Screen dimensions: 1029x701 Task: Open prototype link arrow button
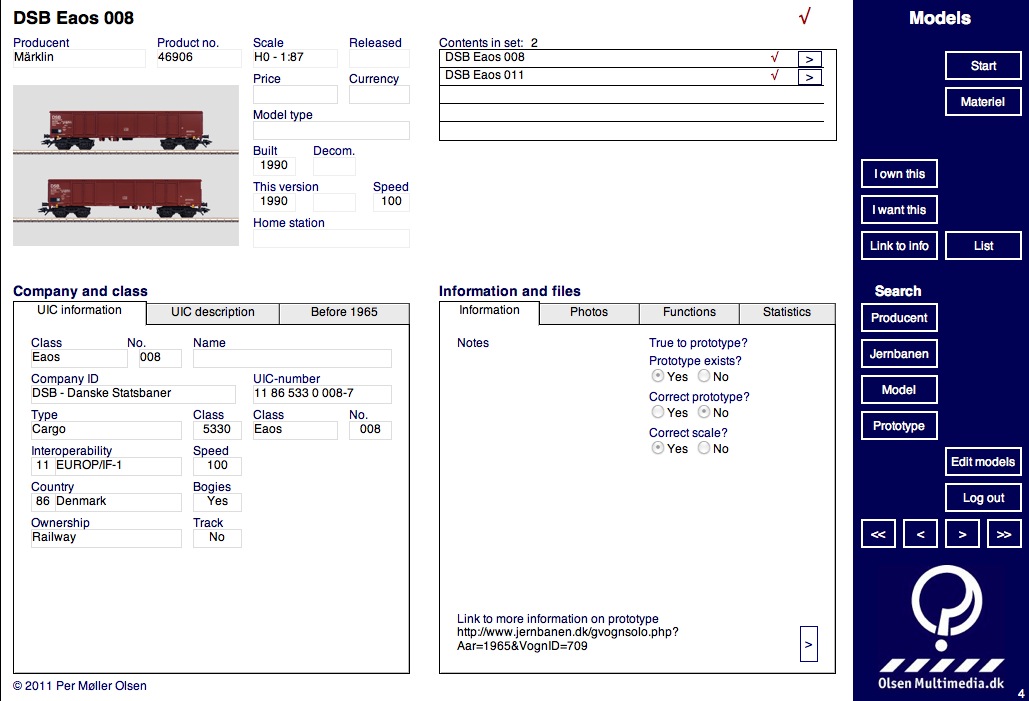pyautogui.click(x=808, y=644)
